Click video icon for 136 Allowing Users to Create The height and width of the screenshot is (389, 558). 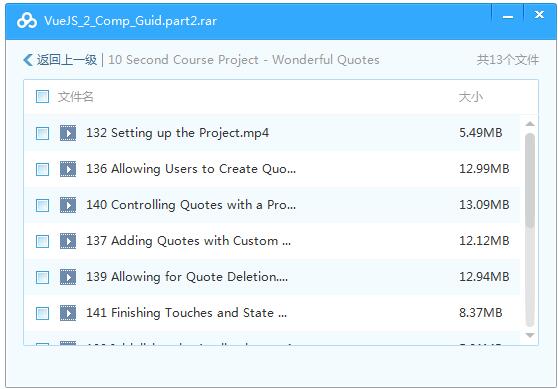(68, 169)
